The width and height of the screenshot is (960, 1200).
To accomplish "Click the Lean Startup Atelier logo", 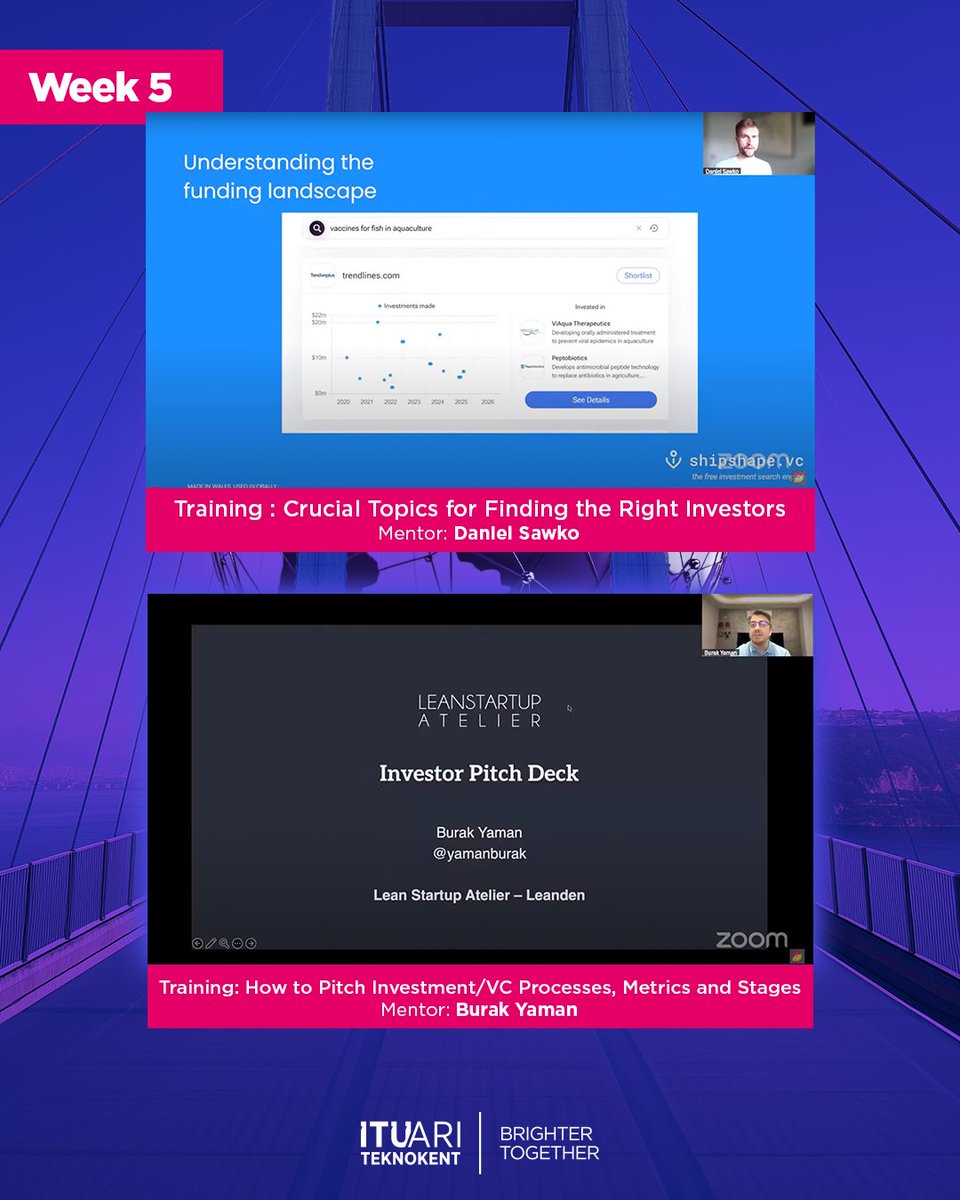I will (x=480, y=711).
